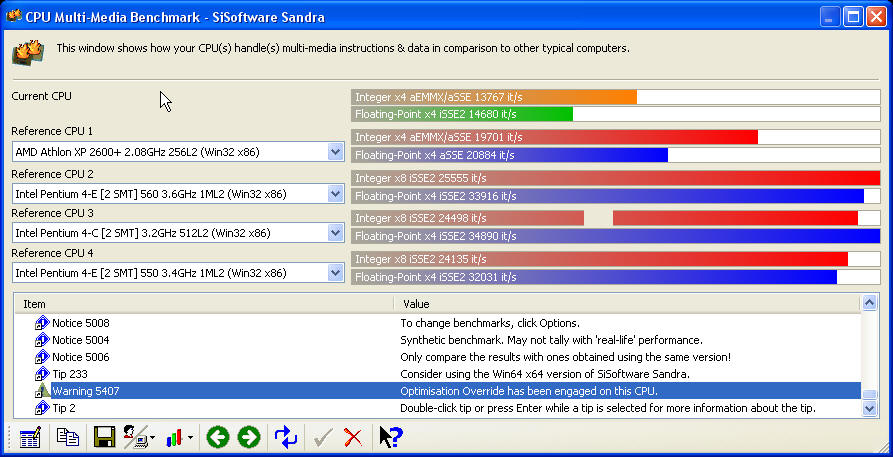Screen dimensions: 893x457
Task: Minimize the Sandra benchmark window
Action: point(830,17)
